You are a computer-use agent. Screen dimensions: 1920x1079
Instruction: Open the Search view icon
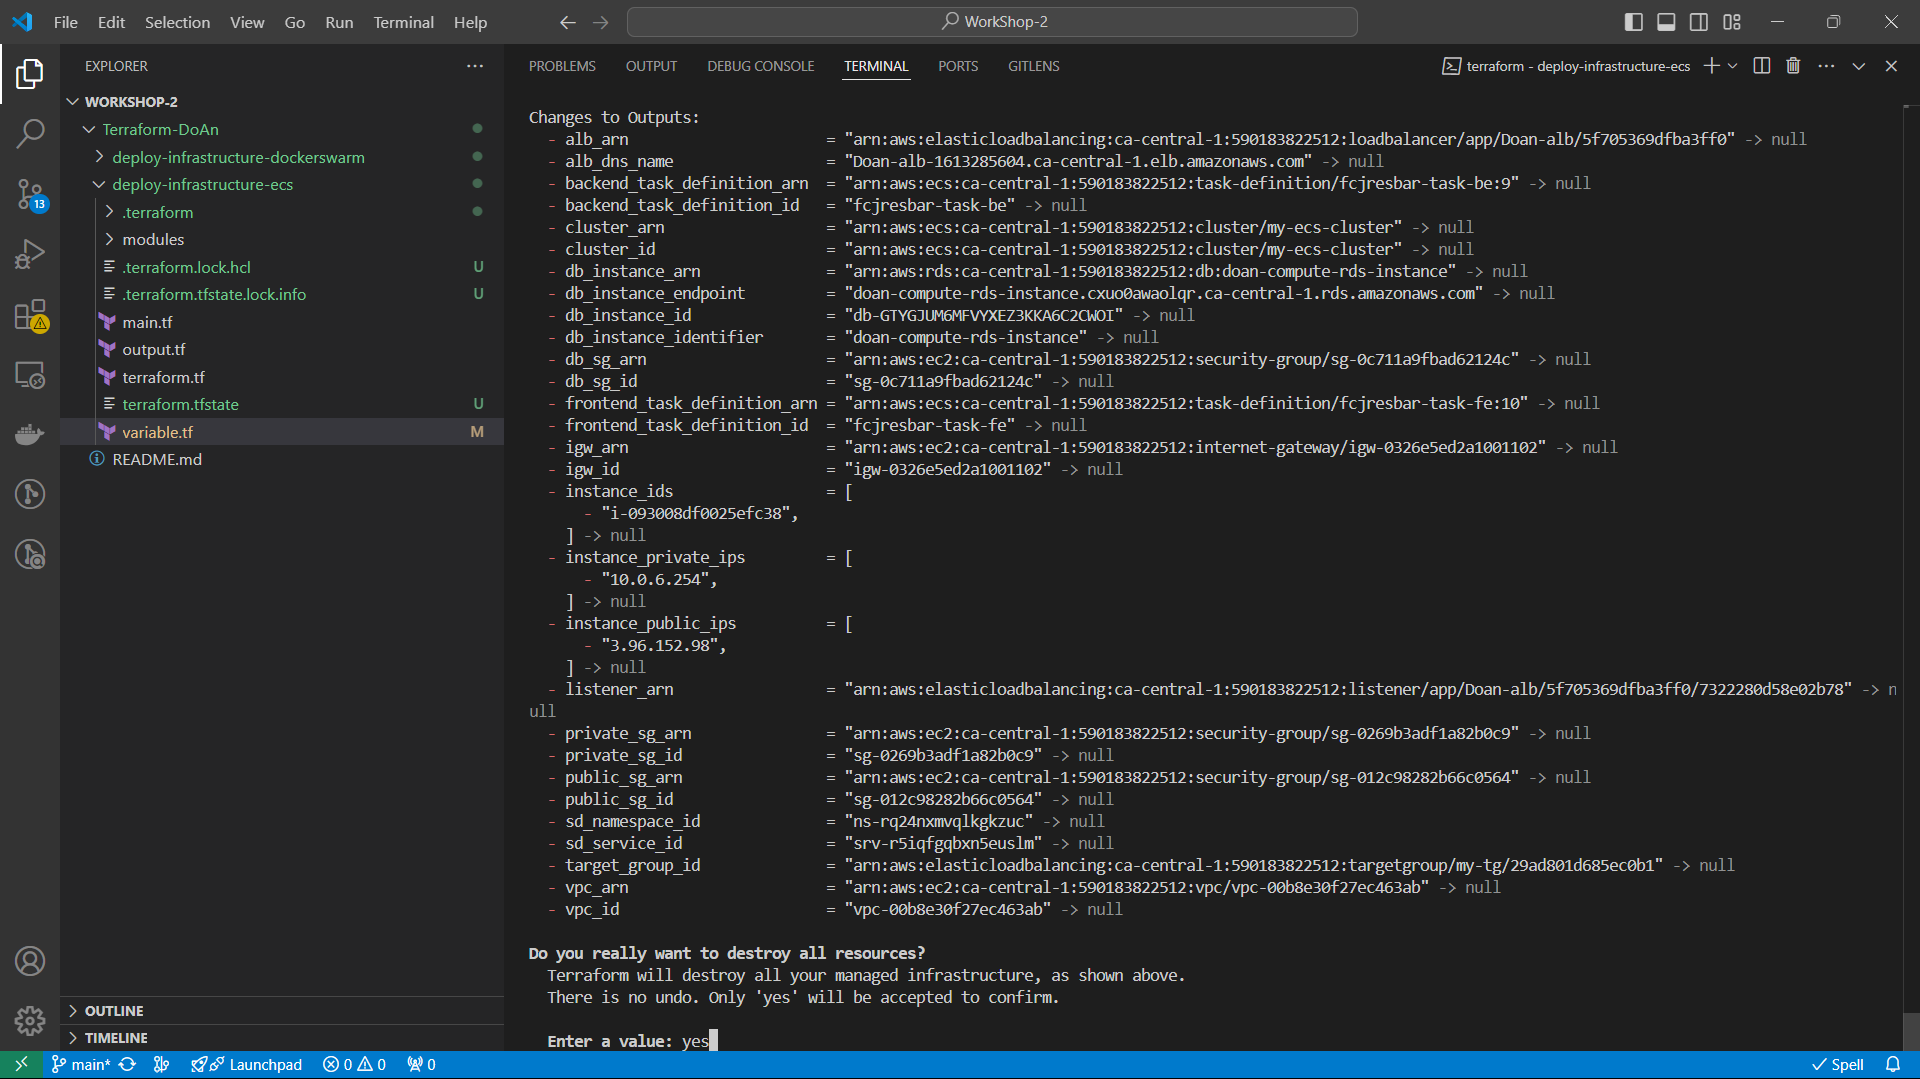pyautogui.click(x=30, y=133)
